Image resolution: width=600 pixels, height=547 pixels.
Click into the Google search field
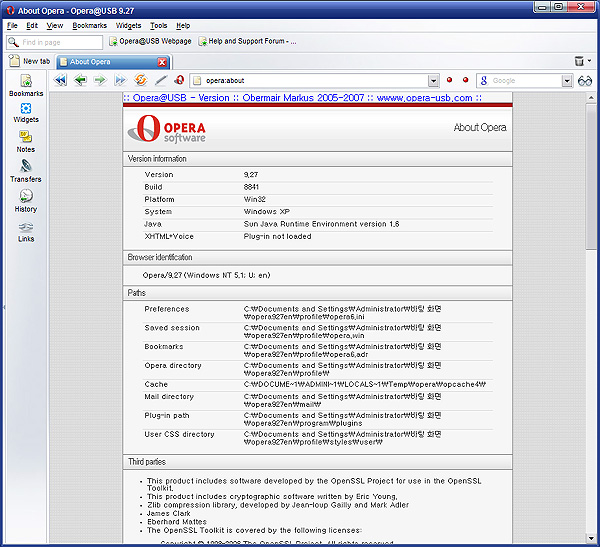tap(526, 81)
